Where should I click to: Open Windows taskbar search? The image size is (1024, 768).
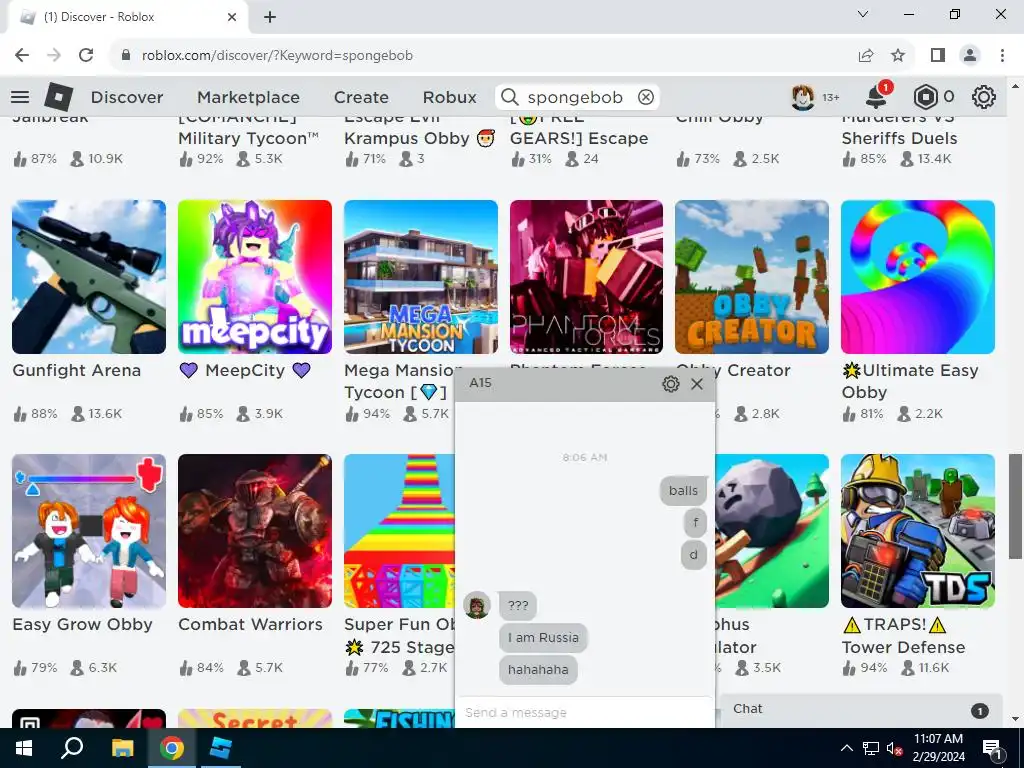pos(72,748)
